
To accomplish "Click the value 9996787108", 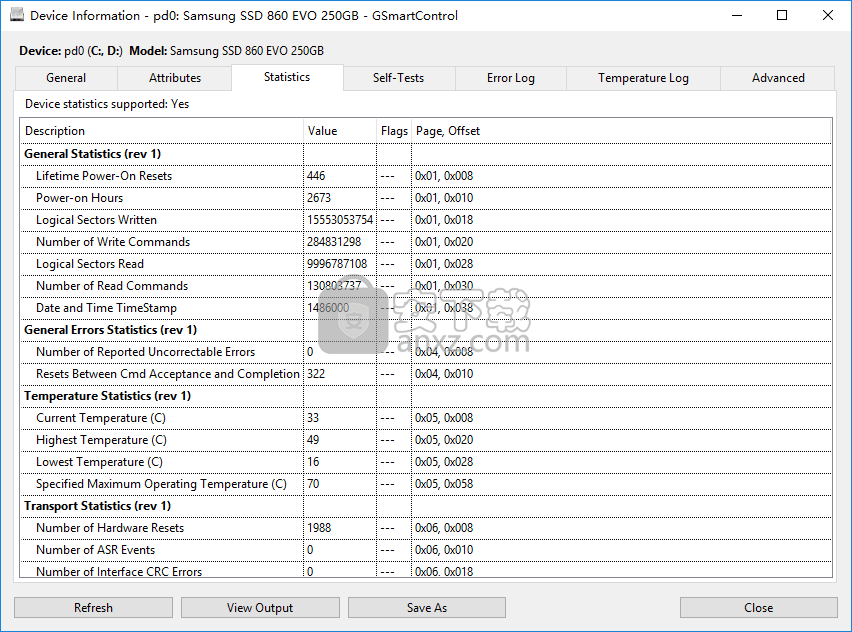I will coord(337,264).
